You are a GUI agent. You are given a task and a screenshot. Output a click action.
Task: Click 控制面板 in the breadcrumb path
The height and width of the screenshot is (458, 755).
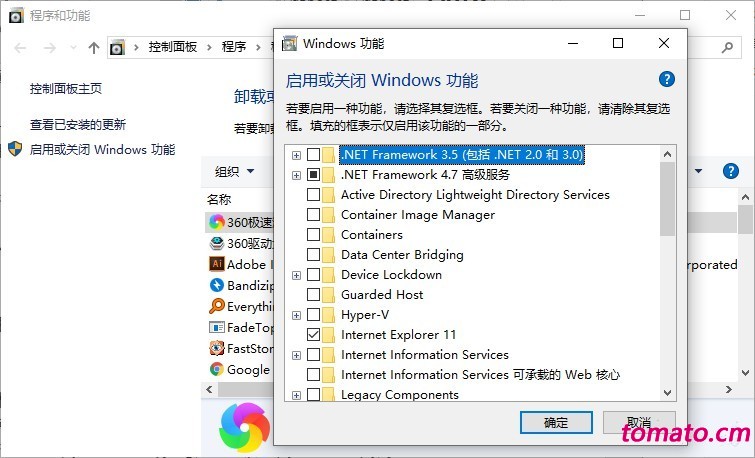click(173, 47)
